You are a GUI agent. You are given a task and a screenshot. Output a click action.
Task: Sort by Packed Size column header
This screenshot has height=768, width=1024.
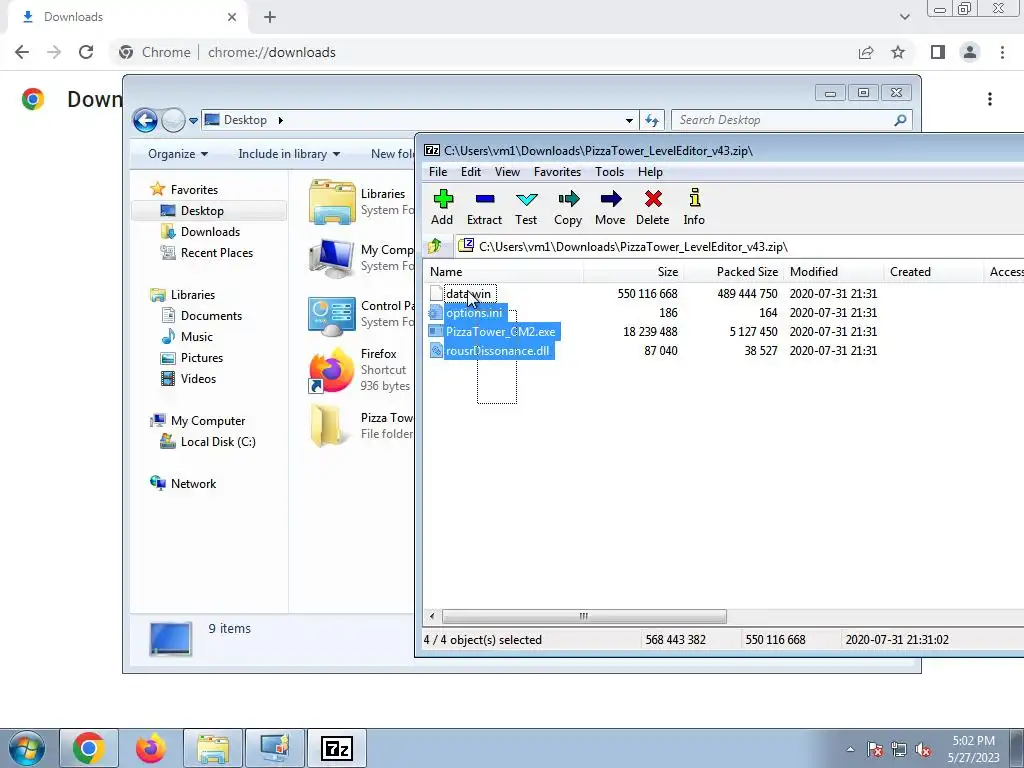[733, 272]
